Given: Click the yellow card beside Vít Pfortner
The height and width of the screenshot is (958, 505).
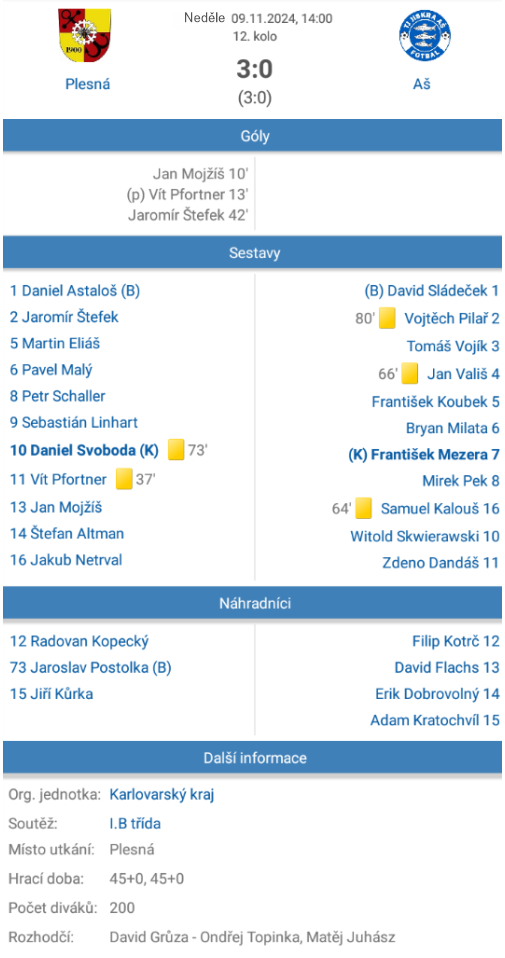Looking at the screenshot, I should tap(124, 478).
